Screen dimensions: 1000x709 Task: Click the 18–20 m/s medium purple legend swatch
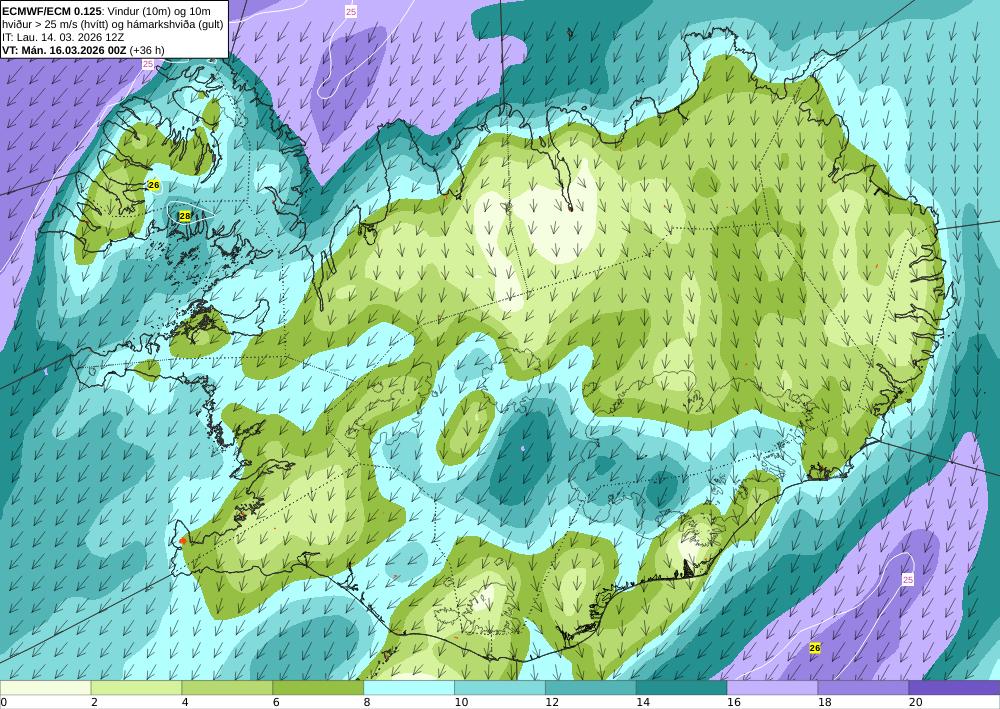point(863,688)
